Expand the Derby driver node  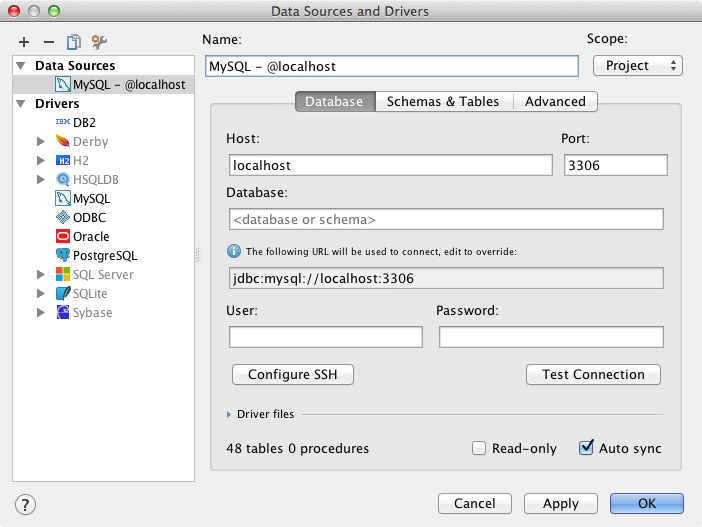coord(40,141)
